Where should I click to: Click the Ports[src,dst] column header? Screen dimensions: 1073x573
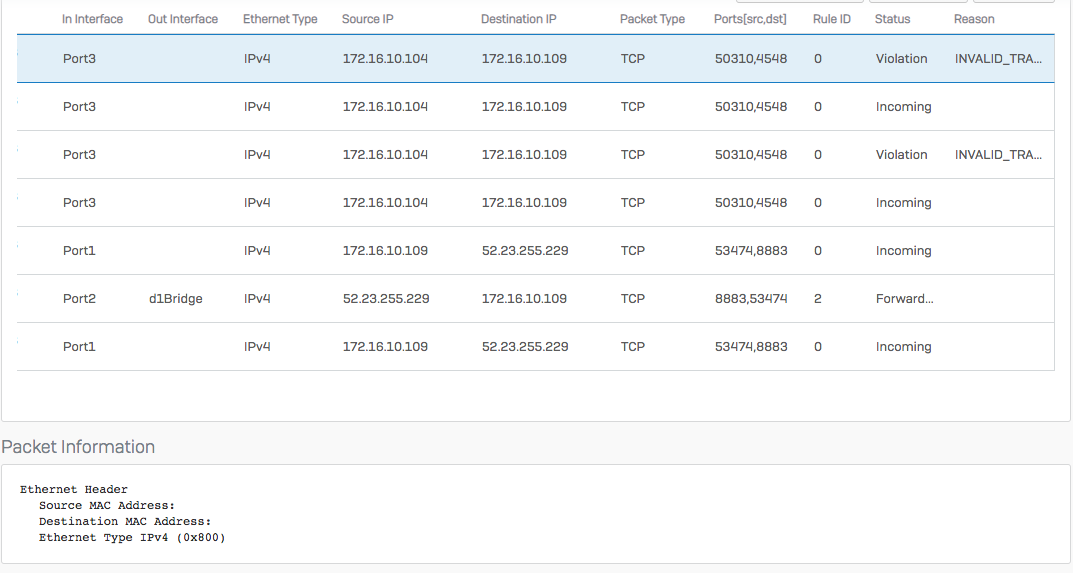point(750,19)
